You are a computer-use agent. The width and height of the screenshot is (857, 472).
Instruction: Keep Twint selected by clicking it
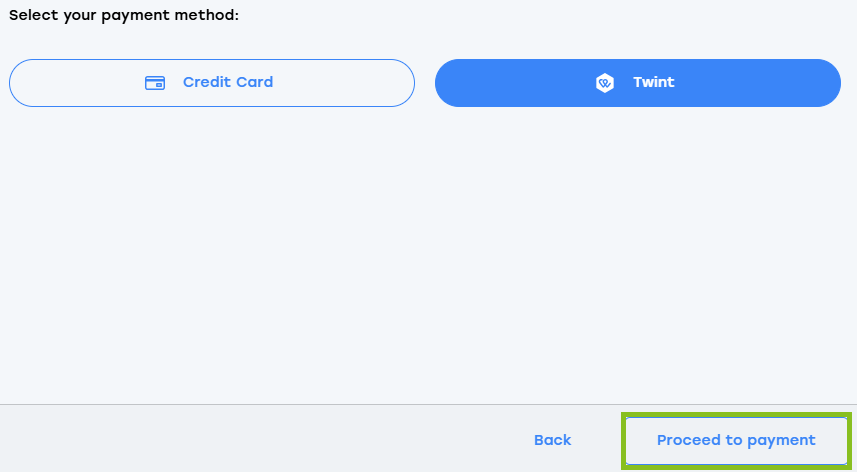pyautogui.click(x=638, y=83)
